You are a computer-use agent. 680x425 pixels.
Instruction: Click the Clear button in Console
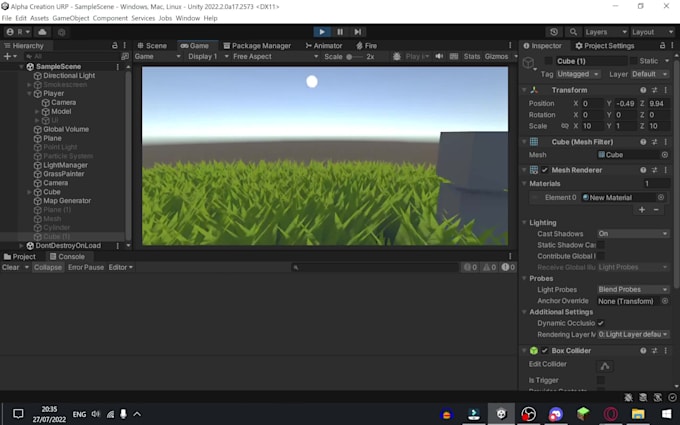pos(10,267)
